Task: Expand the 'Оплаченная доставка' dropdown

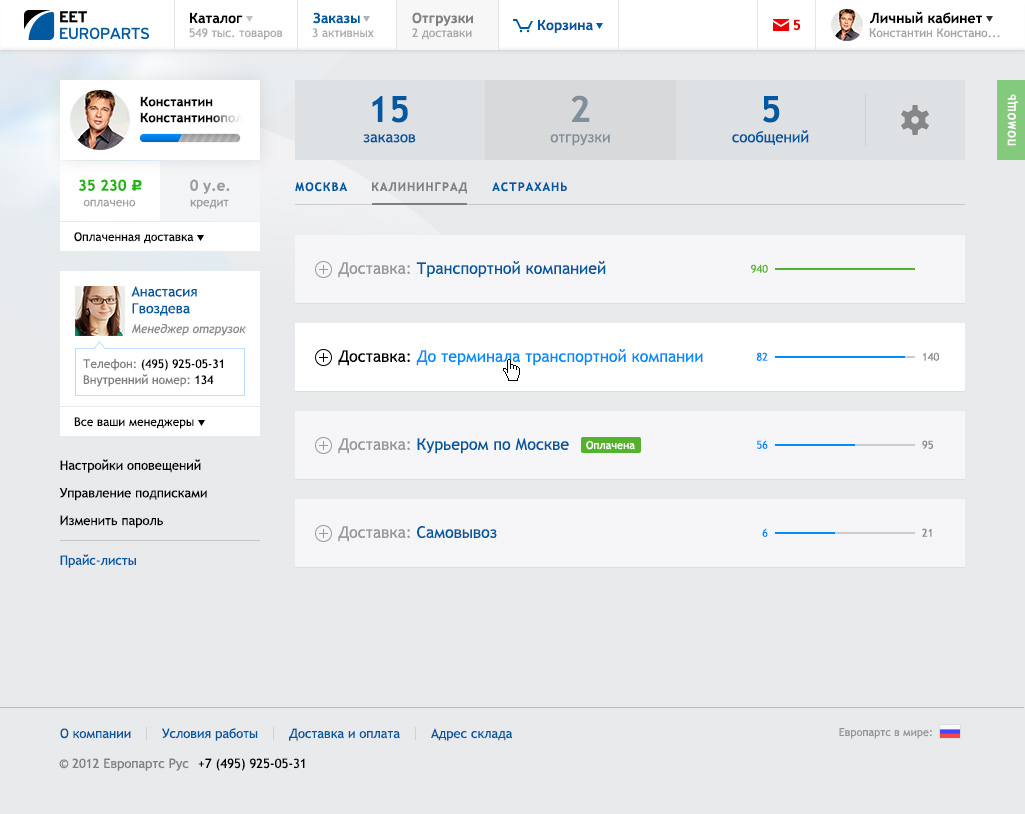Action: [x=139, y=237]
